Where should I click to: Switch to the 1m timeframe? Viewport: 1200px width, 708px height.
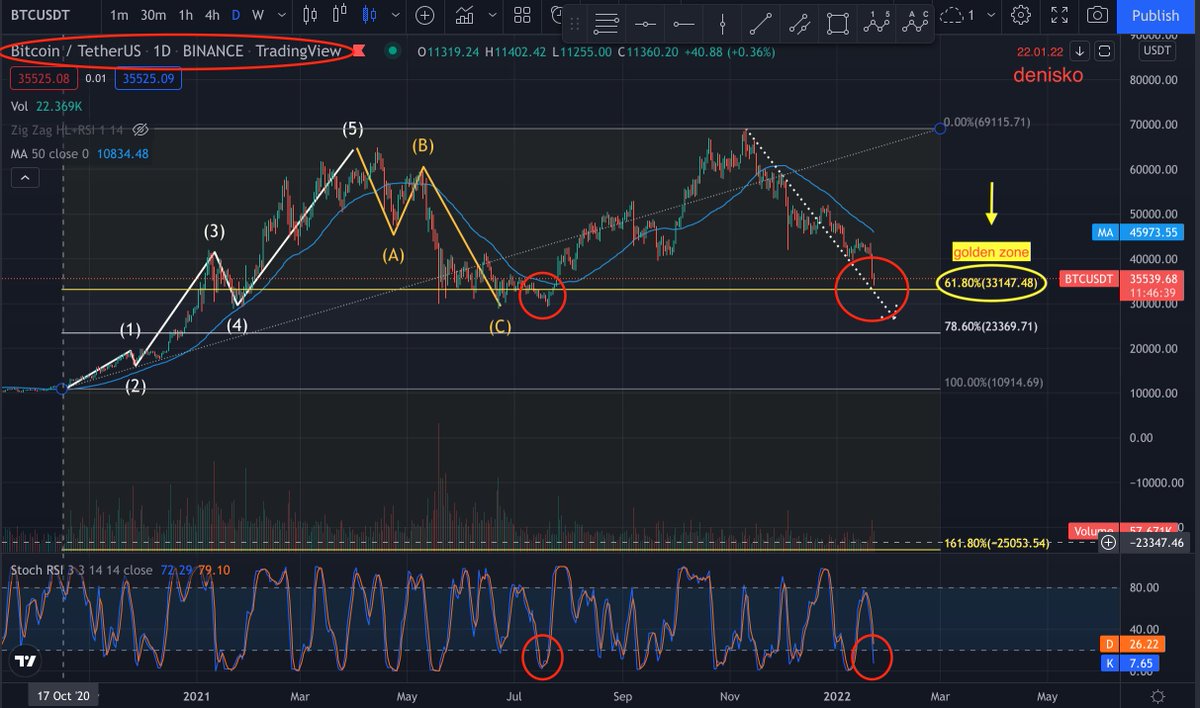(x=119, y=15)
